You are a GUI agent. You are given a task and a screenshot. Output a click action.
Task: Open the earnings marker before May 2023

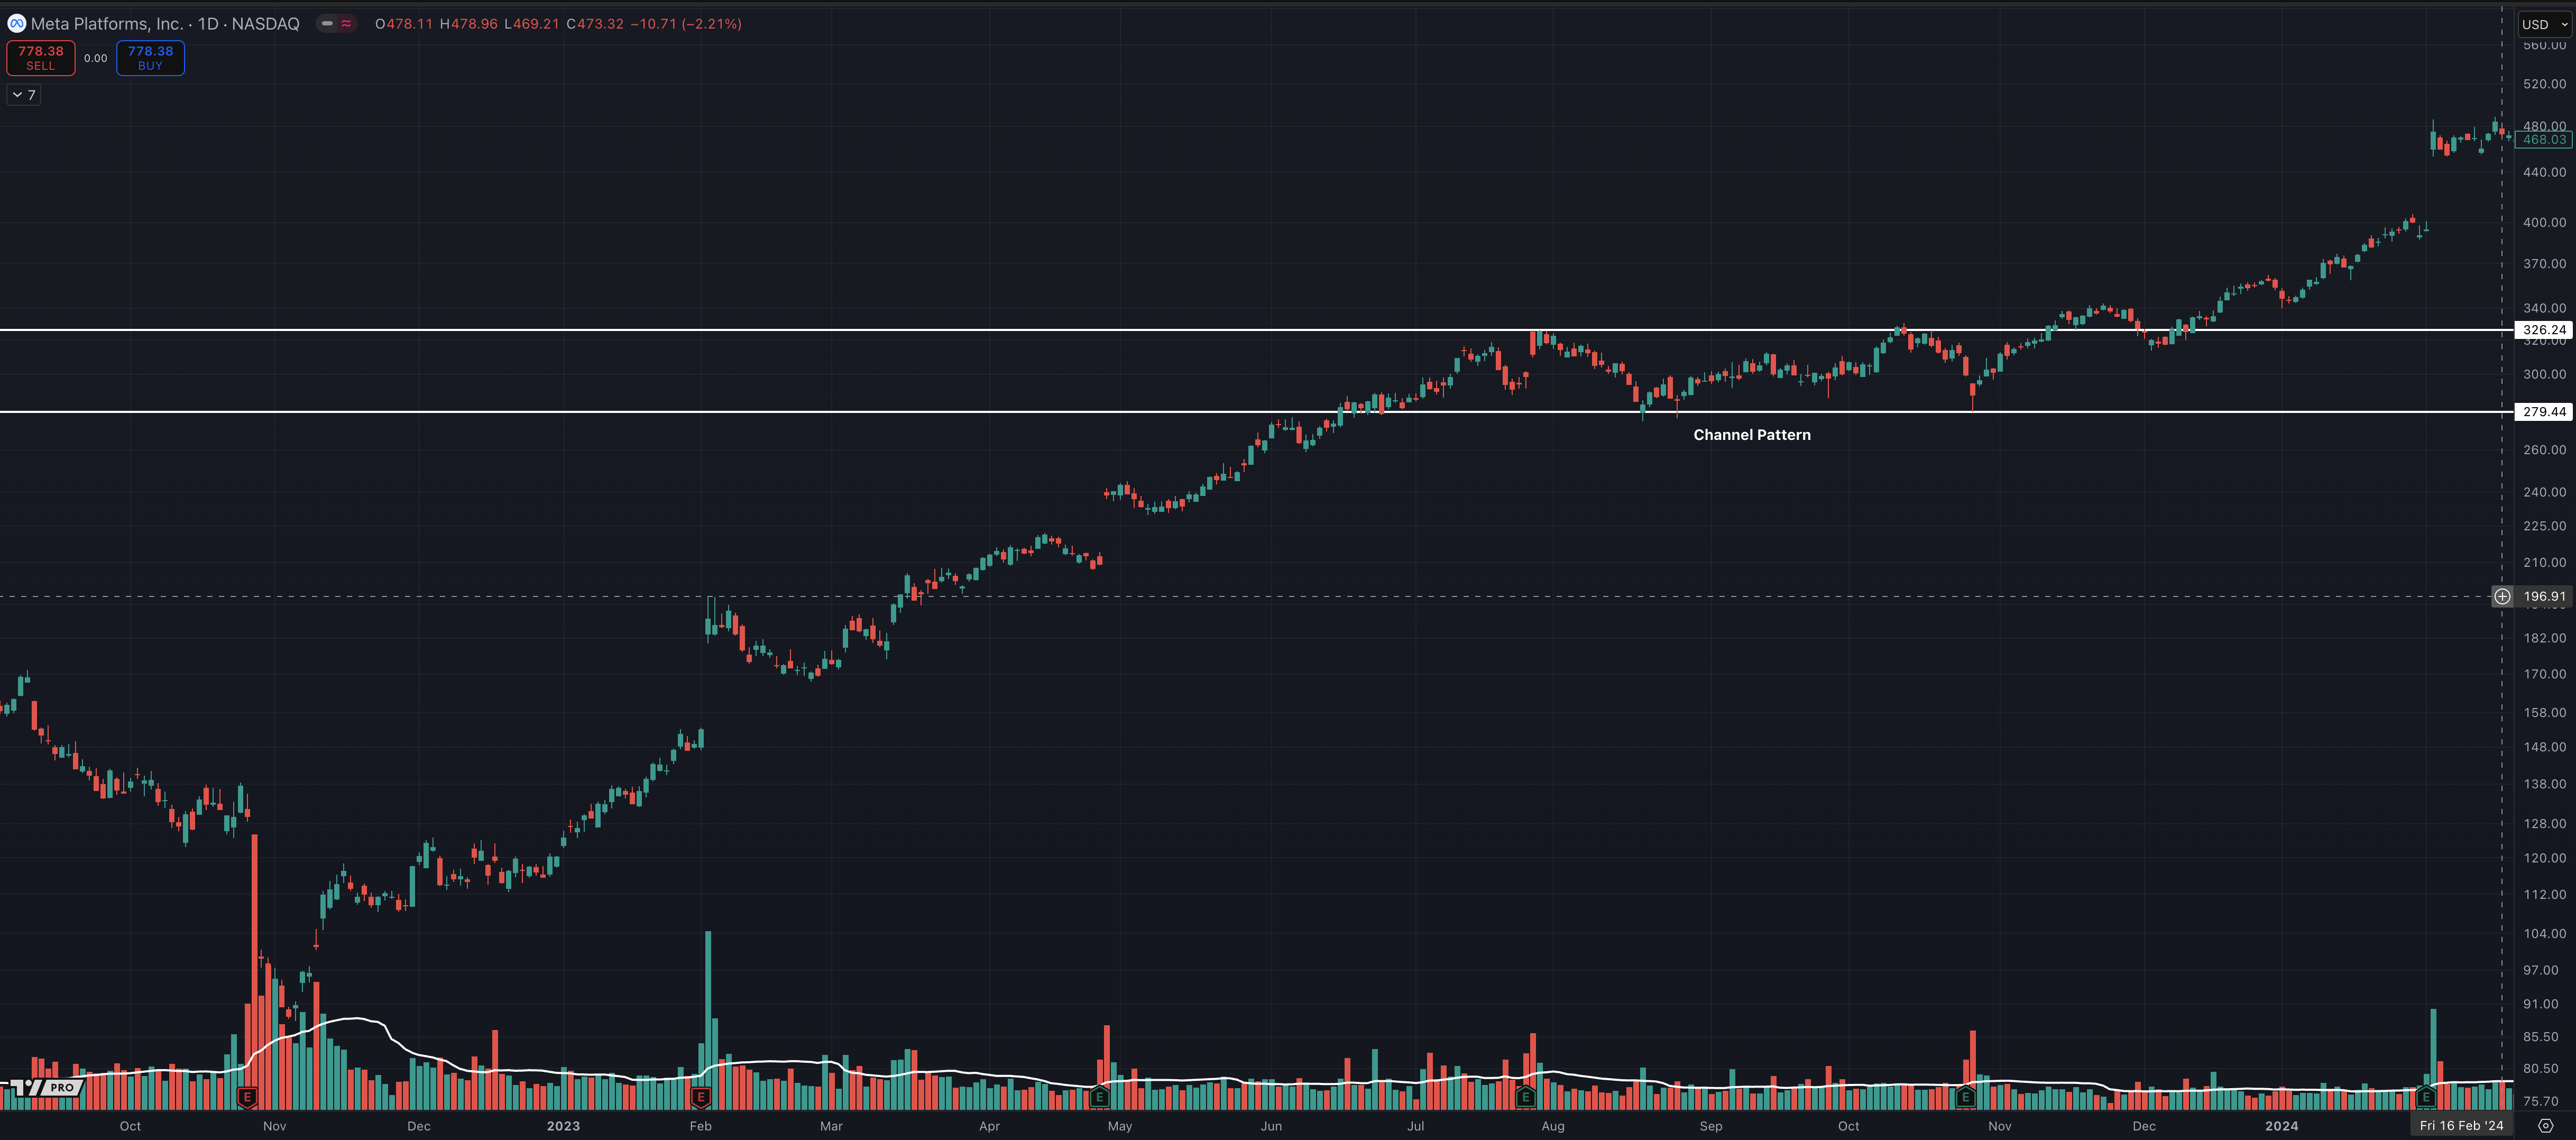point(1099,1097)
